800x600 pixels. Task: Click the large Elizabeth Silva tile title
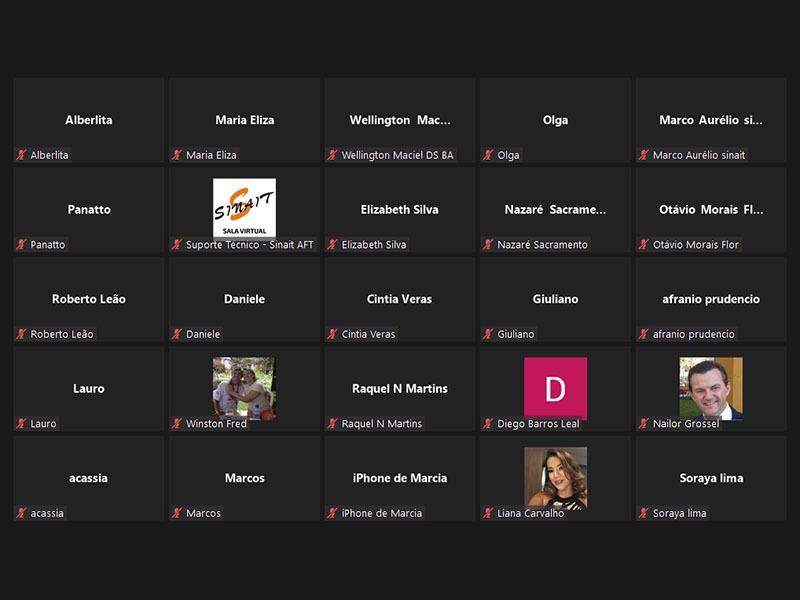point(399,210)
